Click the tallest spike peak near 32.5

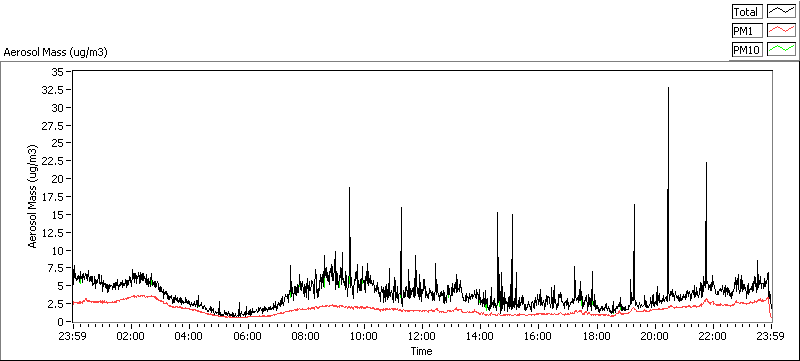coord(668,88)
